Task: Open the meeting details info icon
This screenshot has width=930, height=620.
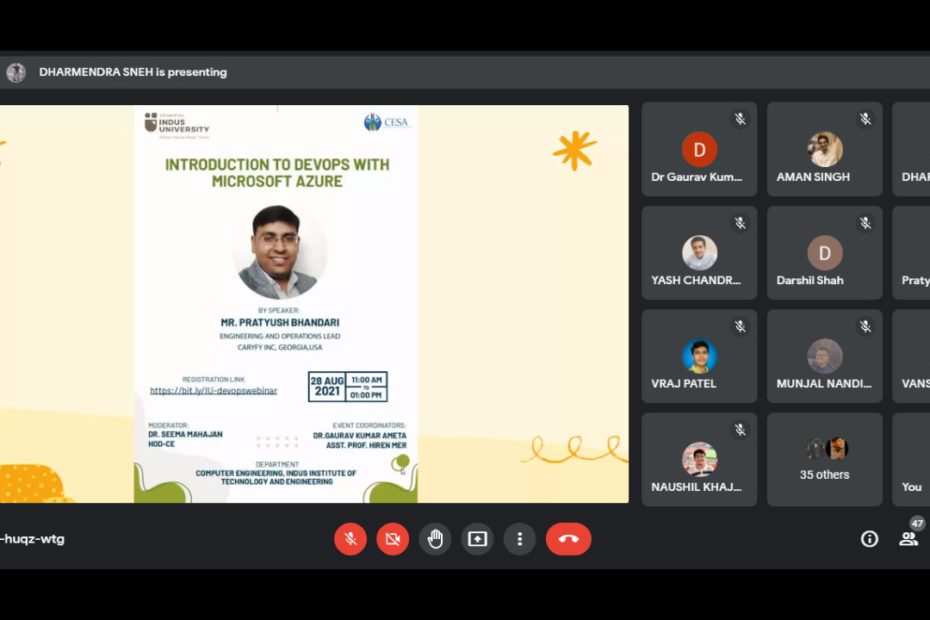Action: (x=869, y=539)
